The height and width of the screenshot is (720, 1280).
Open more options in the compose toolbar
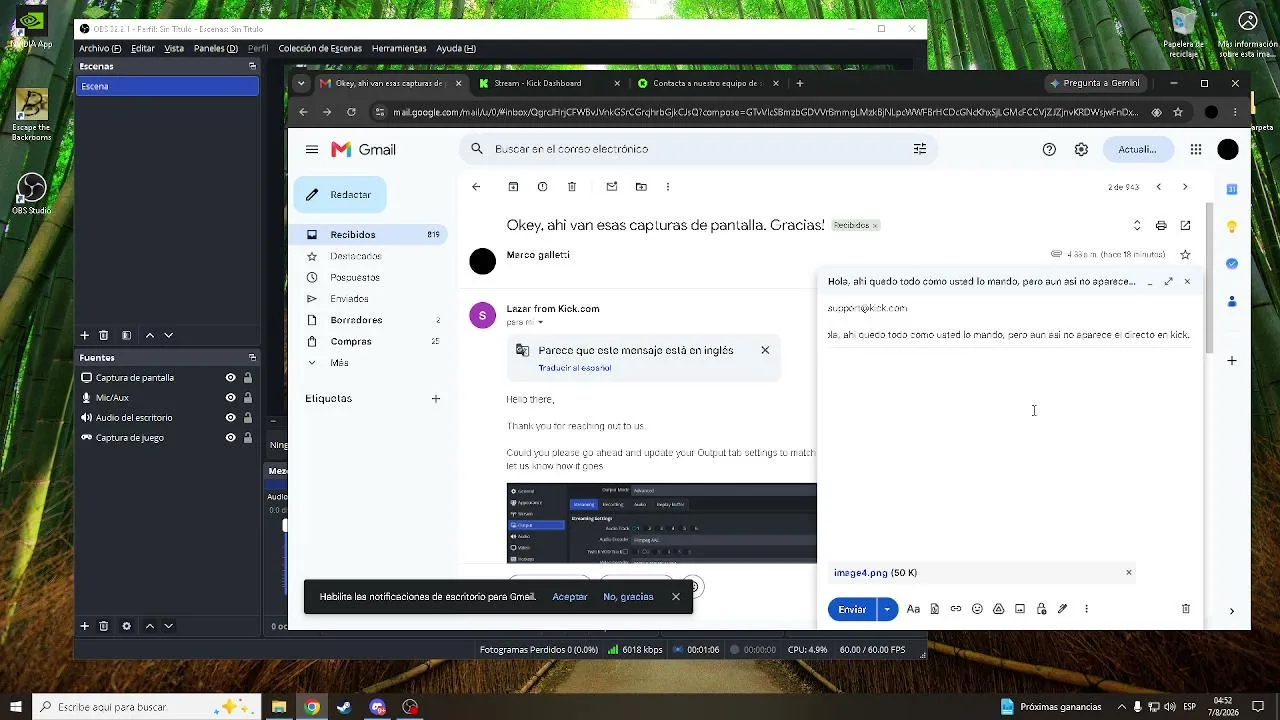tap(1086, 609)
